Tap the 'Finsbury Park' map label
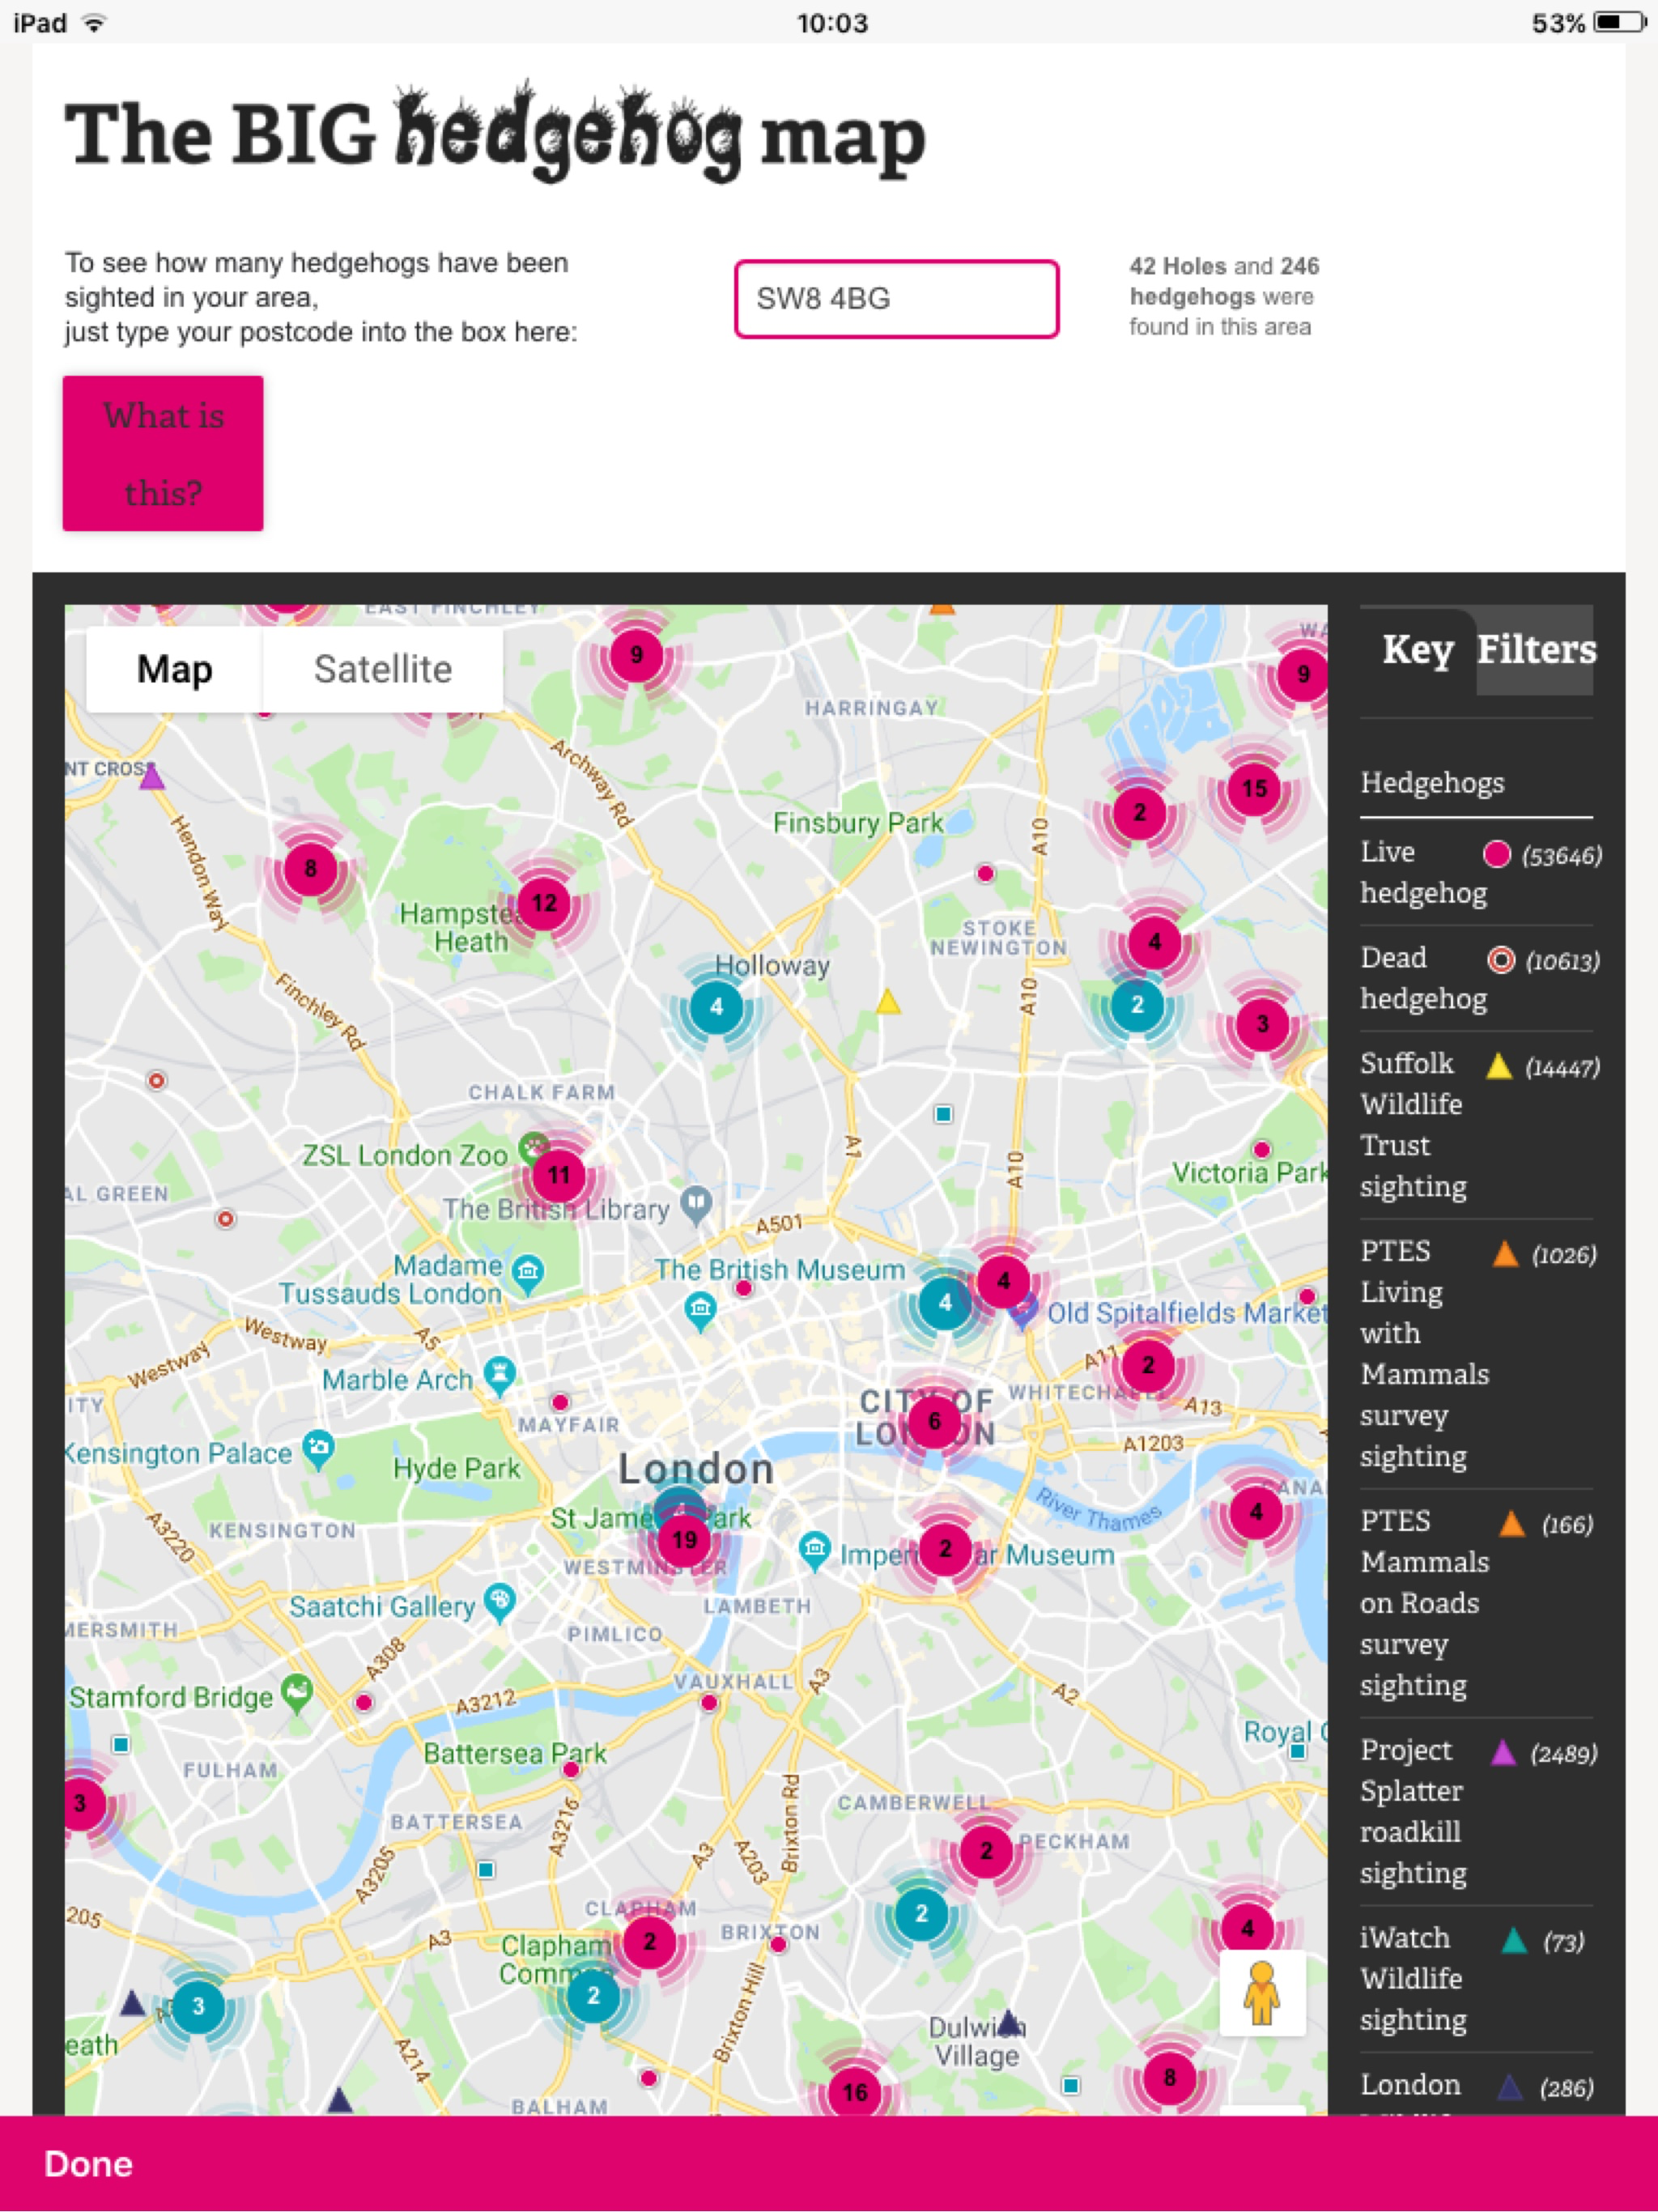1658x2212 pixels. (858, 823)
